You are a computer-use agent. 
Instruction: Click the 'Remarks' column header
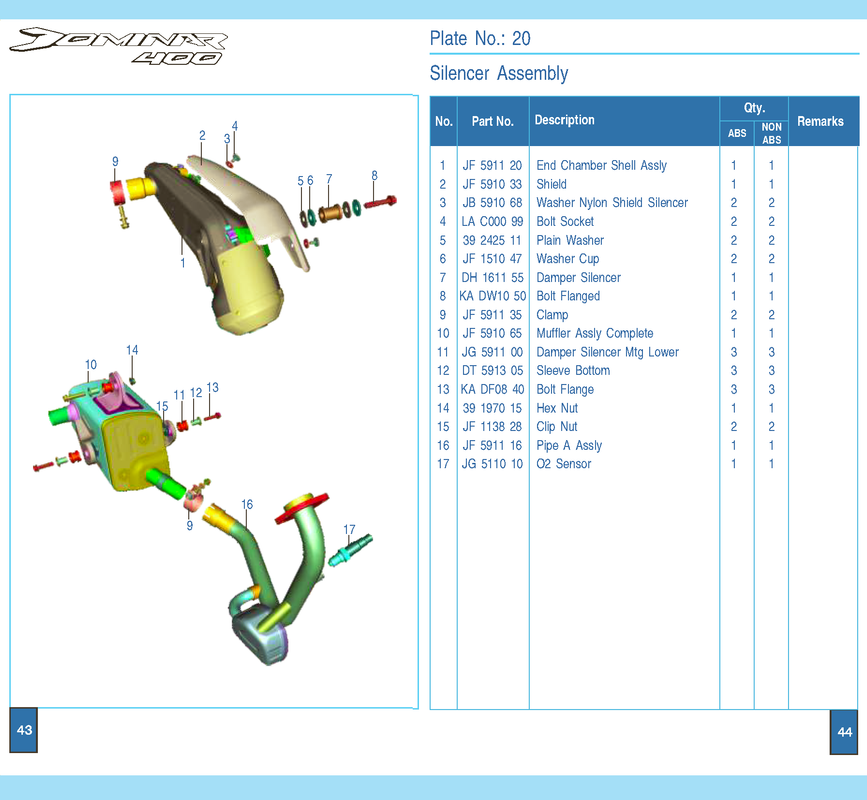pyautogui.click(x=820, y=121)
